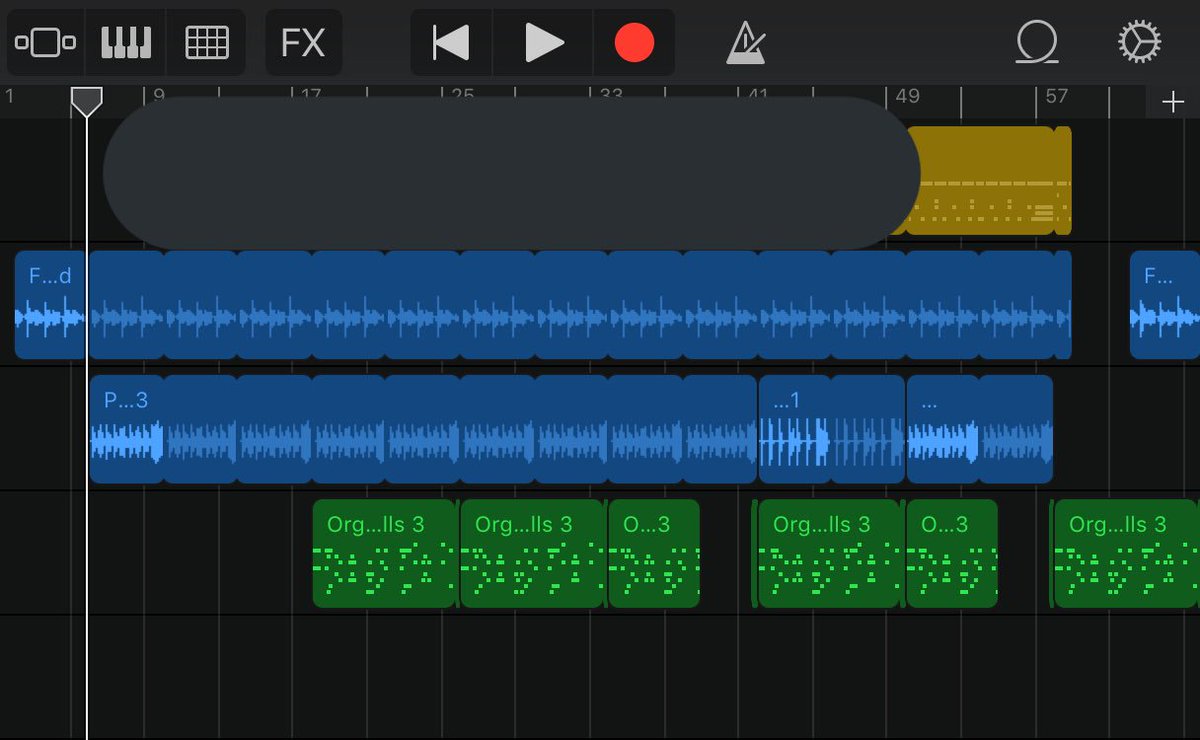This screenshot has width=1200, height=740.
Task: Open song sections with the plus button
Action: point(1172,102)
